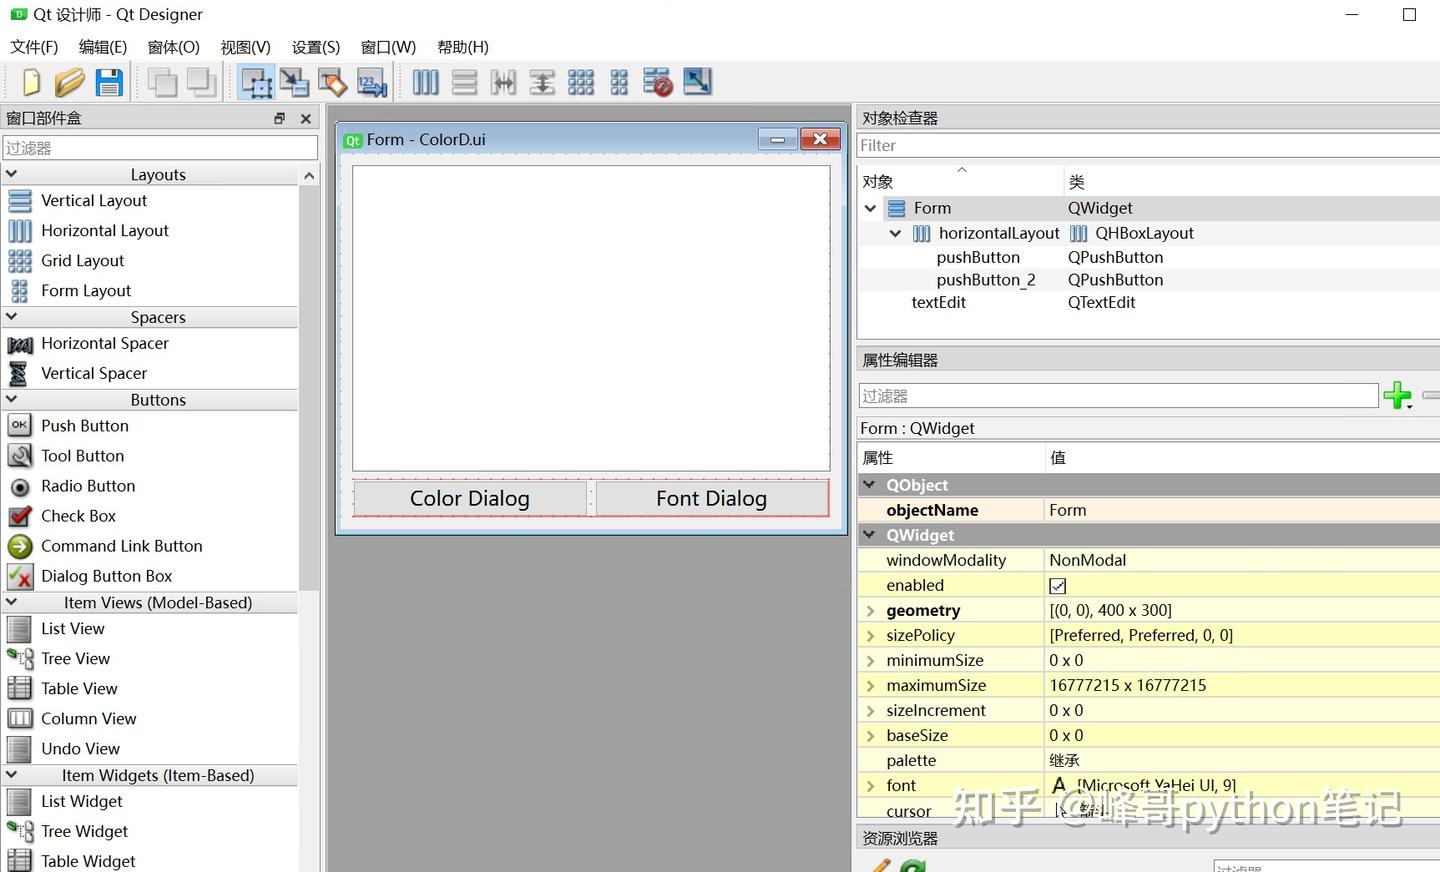Click the Open file folder icon

[x=69, y=83]
